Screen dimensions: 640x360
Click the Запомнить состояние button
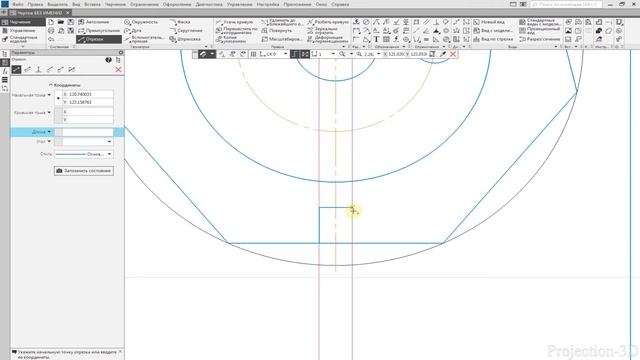pyautogui.click(x=84, y=171)
